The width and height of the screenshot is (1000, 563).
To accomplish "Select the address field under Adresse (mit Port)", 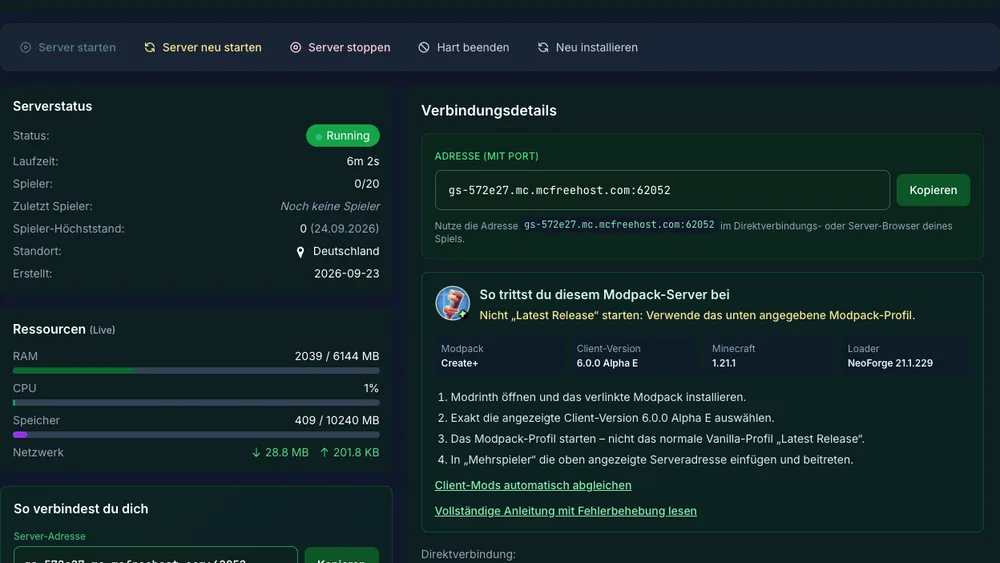I will click(x=662, y=190).
